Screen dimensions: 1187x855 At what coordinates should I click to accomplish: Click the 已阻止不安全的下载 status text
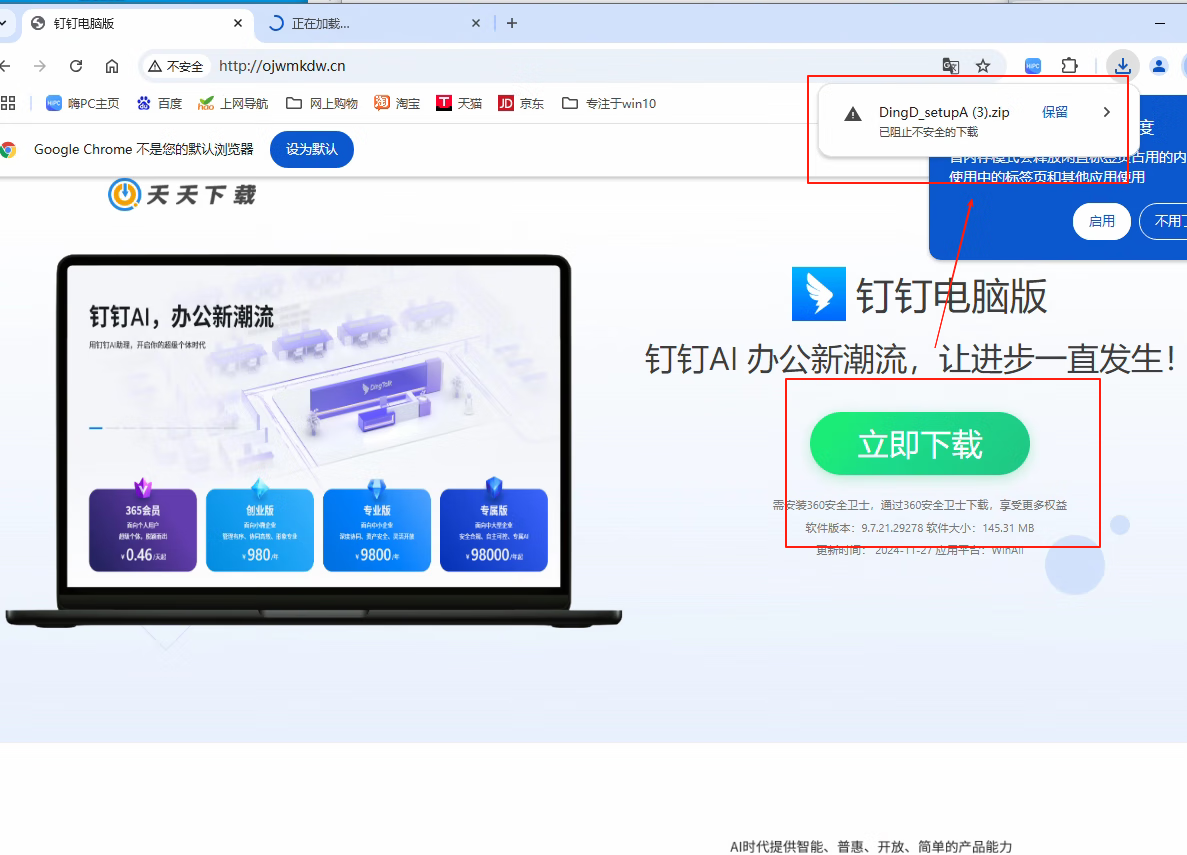pos(928,132)
